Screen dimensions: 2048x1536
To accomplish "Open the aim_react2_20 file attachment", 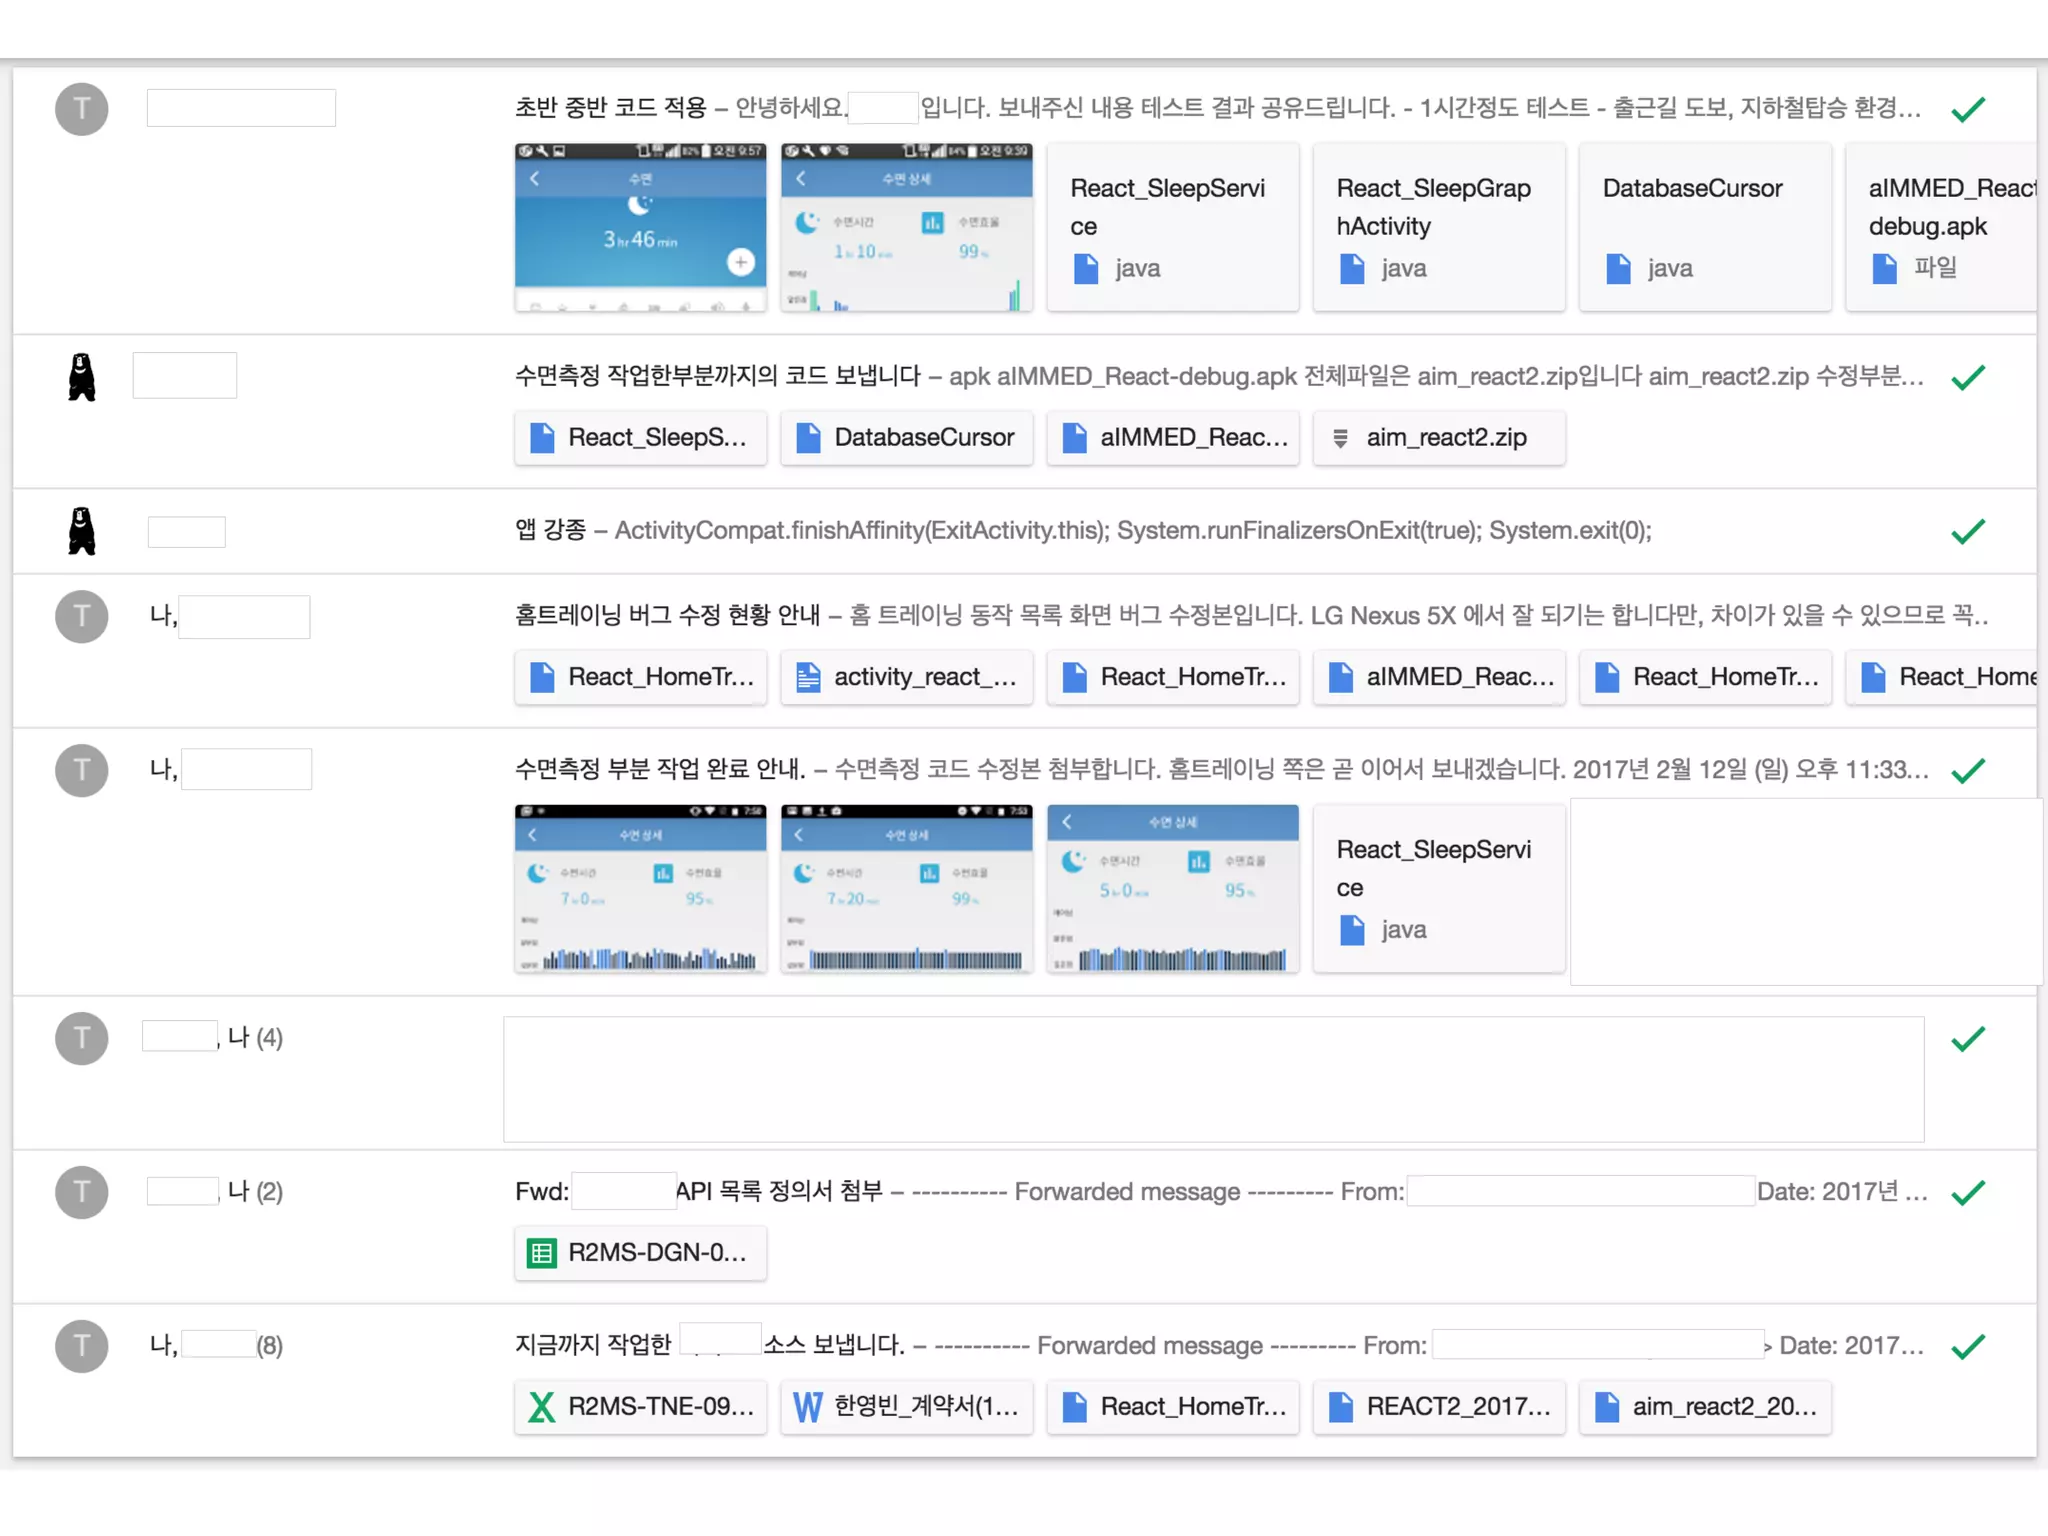I will click(x=1704, y=1407).
